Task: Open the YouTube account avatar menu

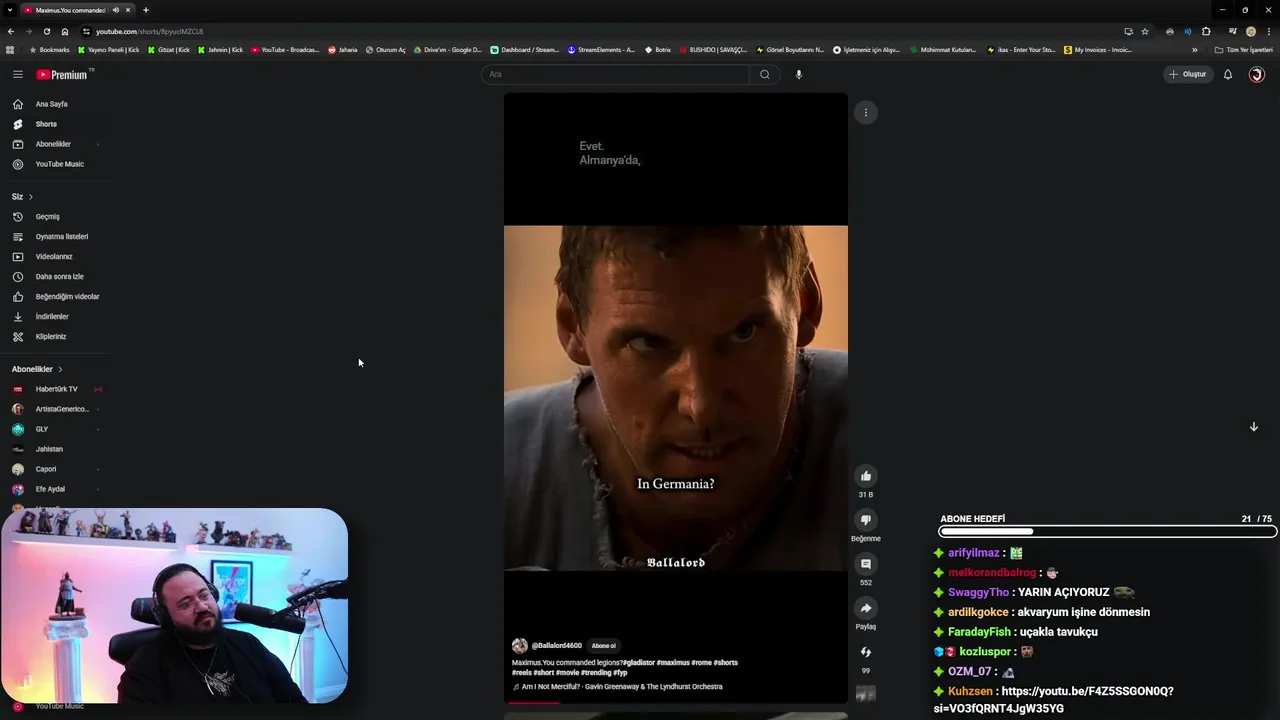Action: point(1257,74)
